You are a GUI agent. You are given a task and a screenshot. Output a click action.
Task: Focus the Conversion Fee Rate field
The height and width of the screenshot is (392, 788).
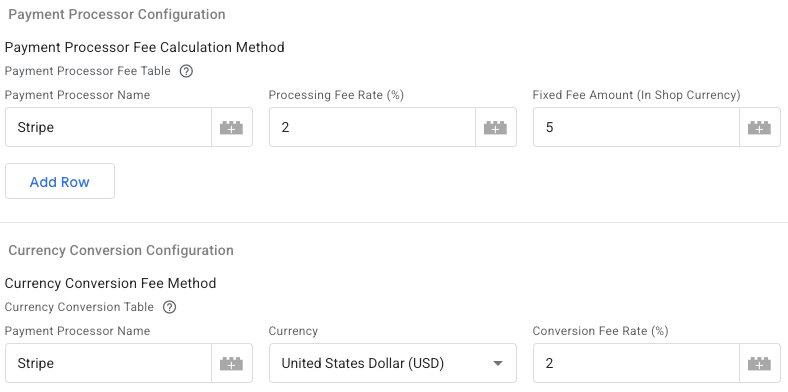click(636, 363)
